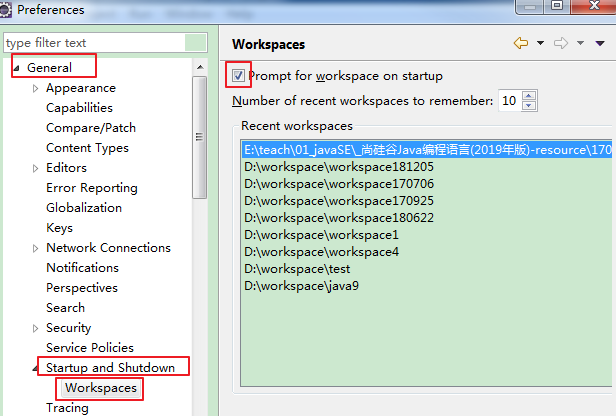This screenshot has width=616, height=416.
Task: Open Globalization preferences page
Action: click(x=84, y=207)
